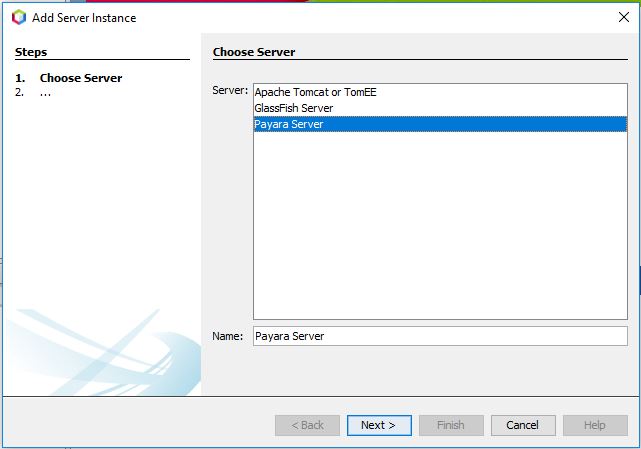641x449 pixels.
Task: Click the greyed-out Finish button
Action: [451, 425]
